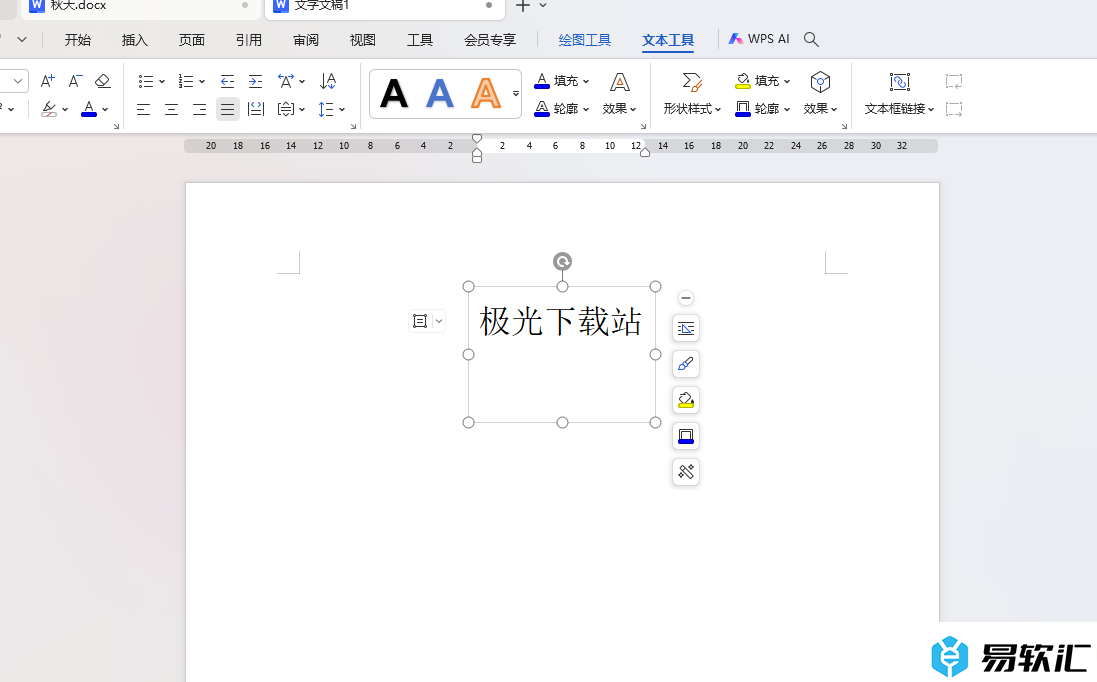The height and width of the screenshot is (682, 1097).
Task: Insert a bulleted list
Action: pos(146,81)
